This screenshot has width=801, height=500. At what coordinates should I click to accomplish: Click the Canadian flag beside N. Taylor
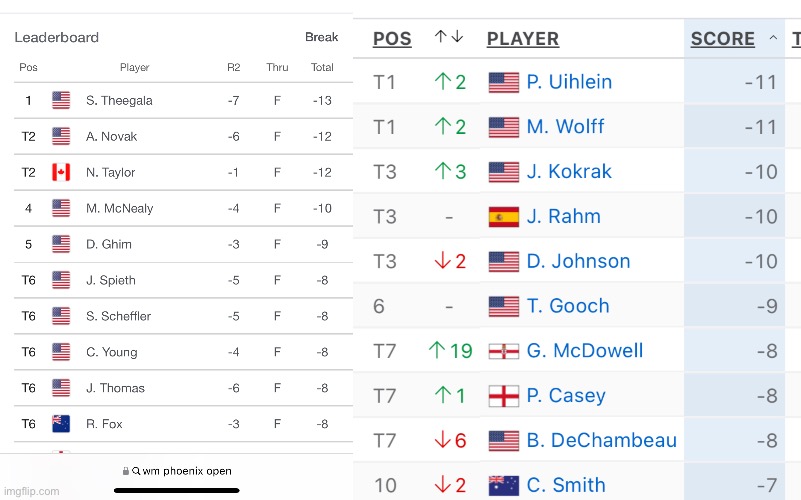(61, 172)
